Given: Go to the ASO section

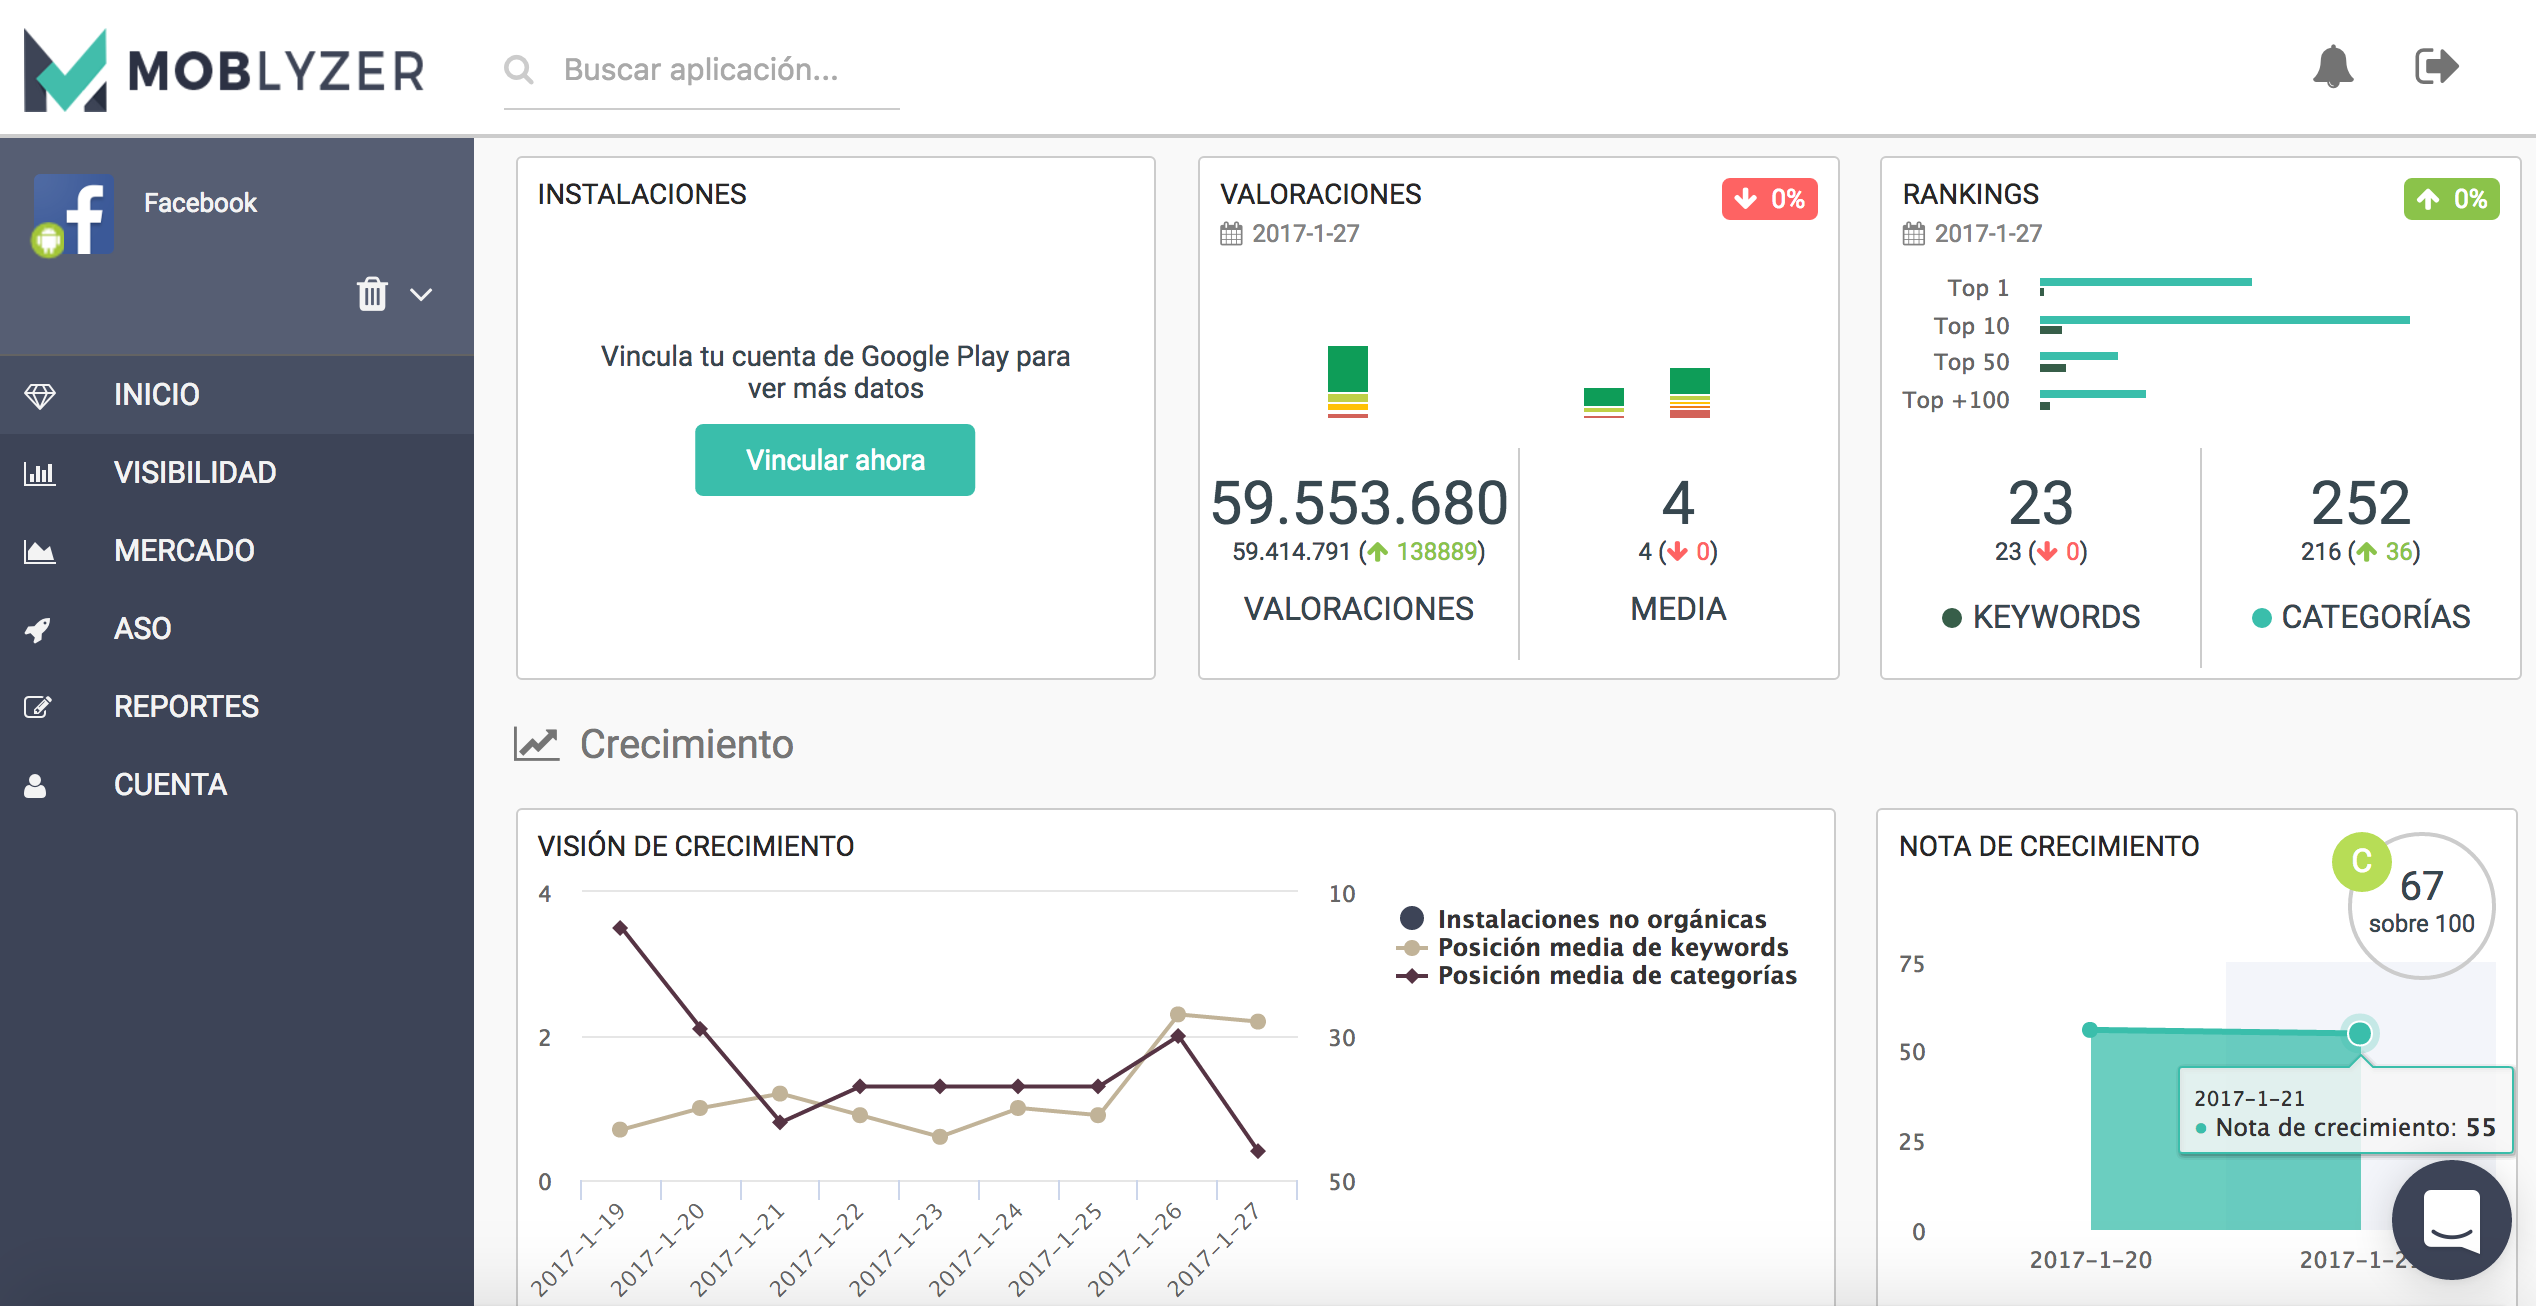Looking at the screenshot, I should coord(142,628).
